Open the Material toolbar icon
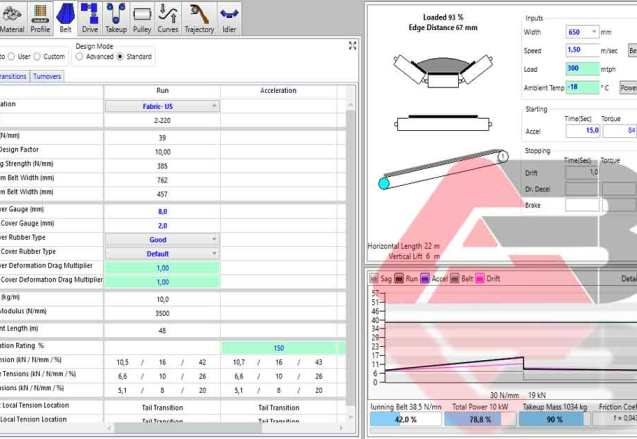 (x=12, y=16)
